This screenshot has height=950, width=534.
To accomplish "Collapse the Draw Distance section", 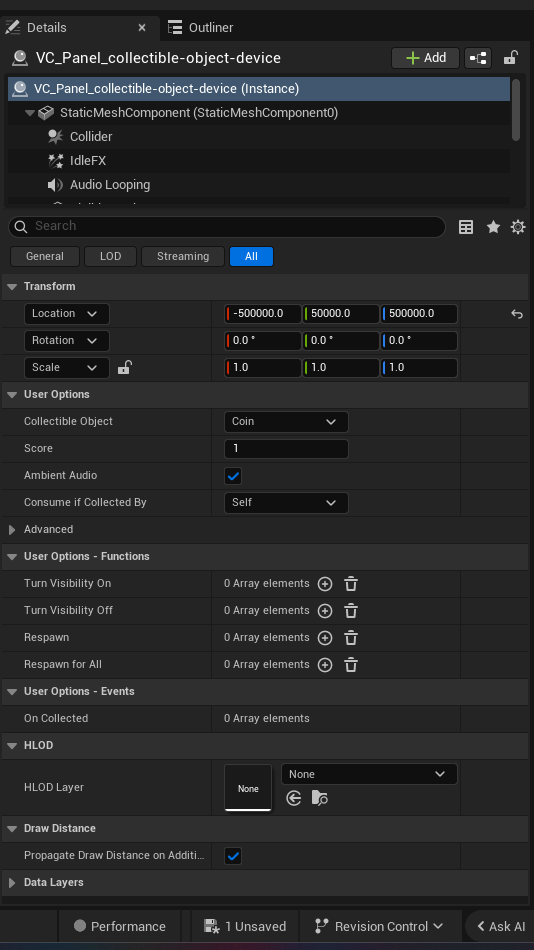I will tap(12, 829).
